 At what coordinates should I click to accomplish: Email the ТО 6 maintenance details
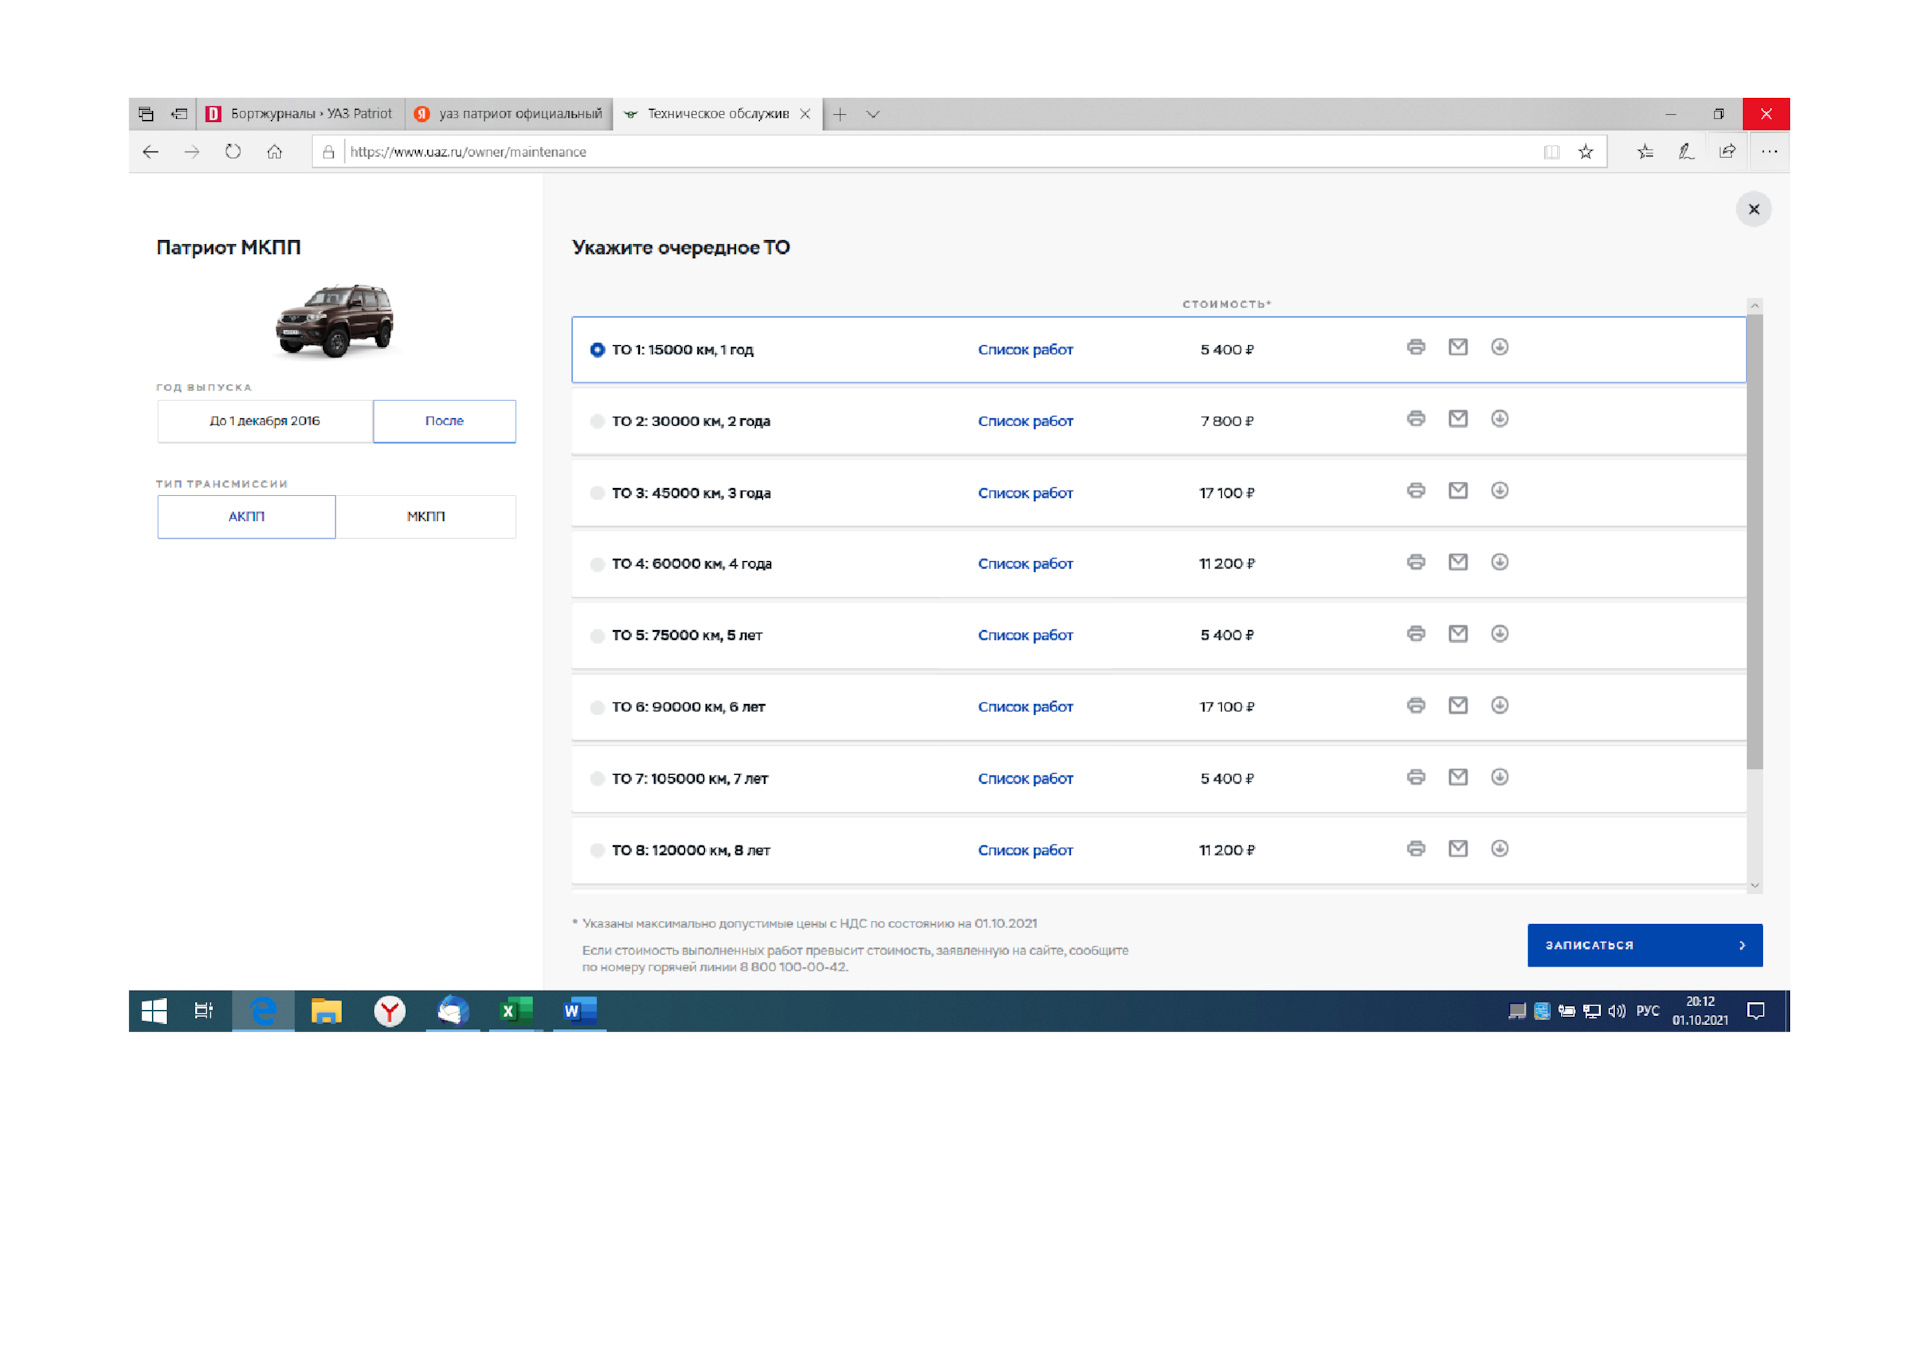pyautogui.click(x=1458, y=706)
